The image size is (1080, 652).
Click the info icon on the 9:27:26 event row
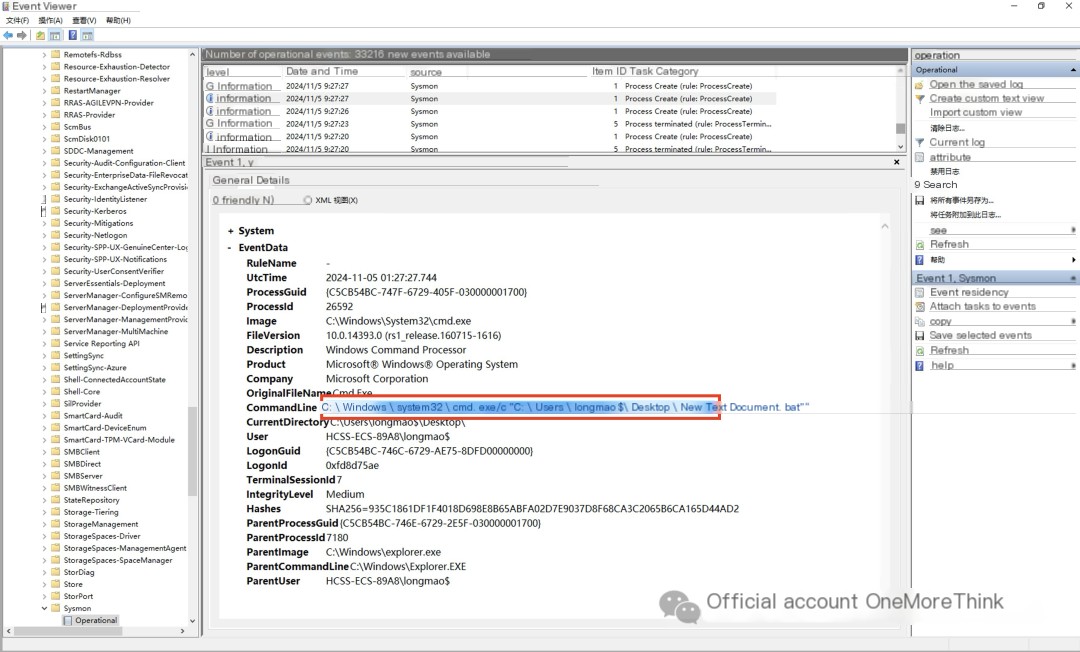tap(209, 111)
